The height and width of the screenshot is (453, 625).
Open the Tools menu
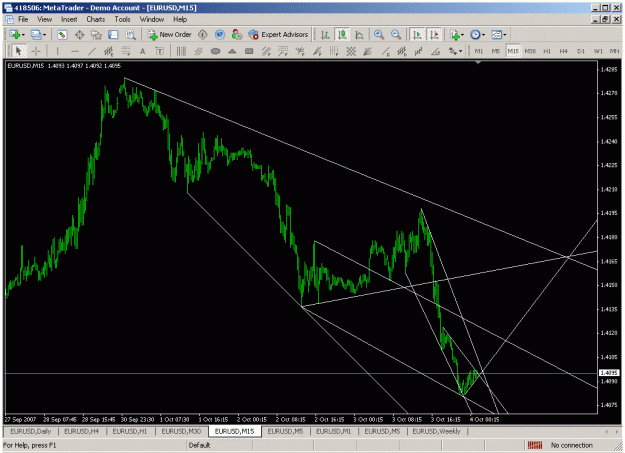point(122,19)
